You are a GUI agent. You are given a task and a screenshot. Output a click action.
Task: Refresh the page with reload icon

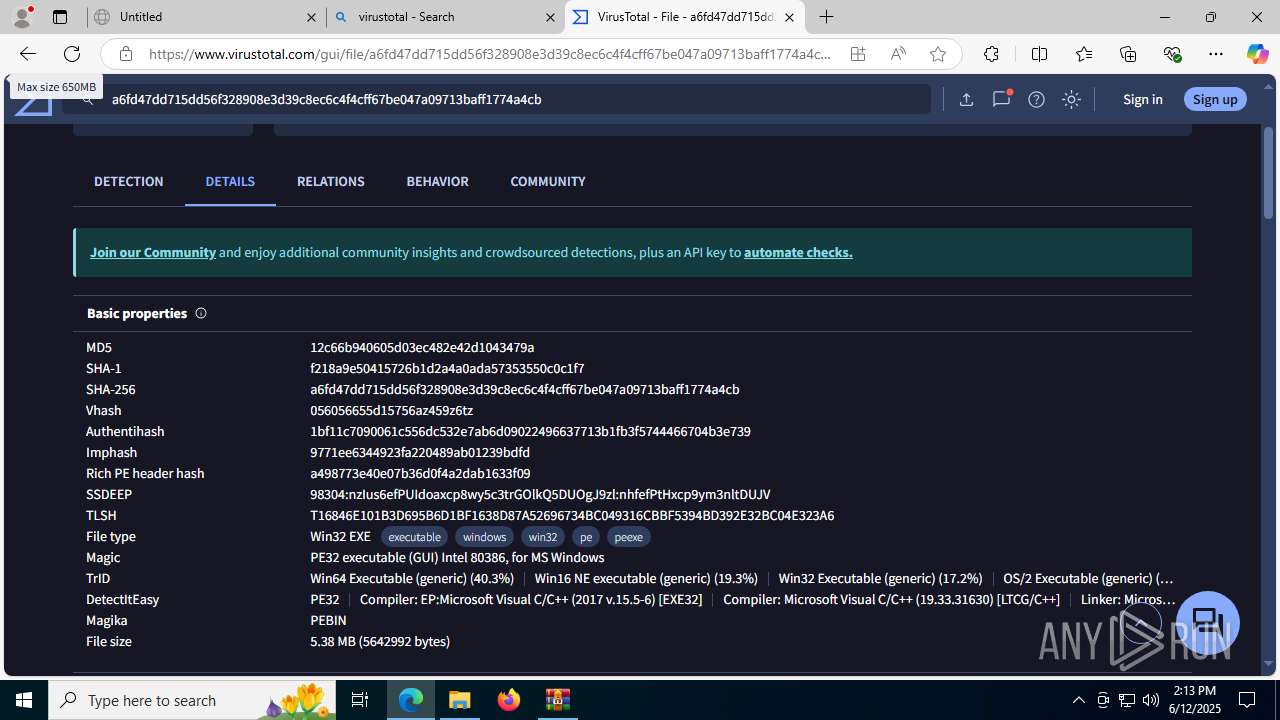pos(72,54)
